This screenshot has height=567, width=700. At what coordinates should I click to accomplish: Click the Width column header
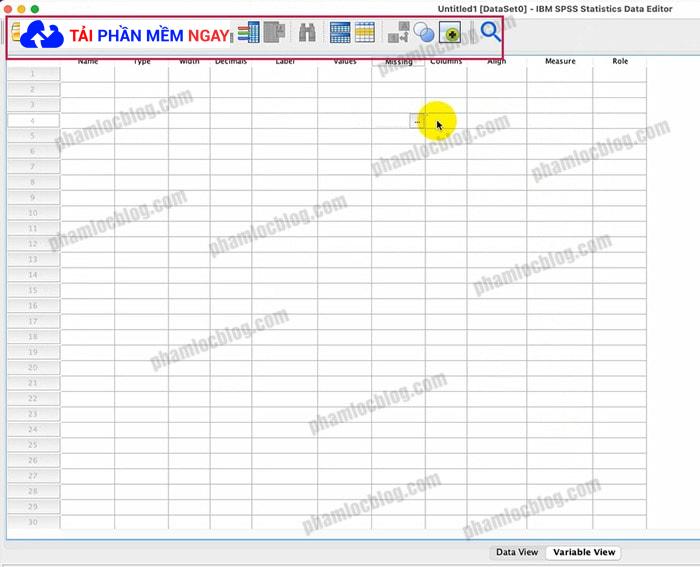(x=189, y=62)
